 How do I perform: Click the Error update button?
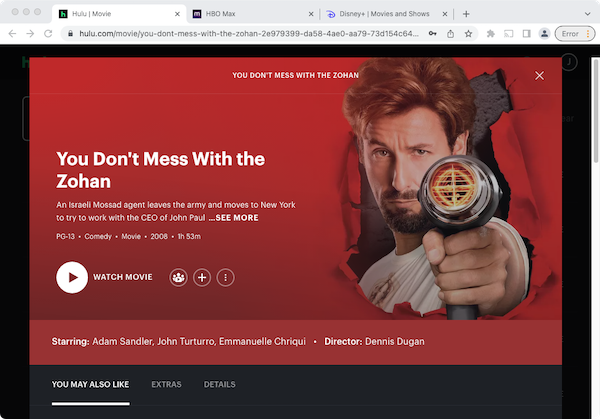point(575,34)
